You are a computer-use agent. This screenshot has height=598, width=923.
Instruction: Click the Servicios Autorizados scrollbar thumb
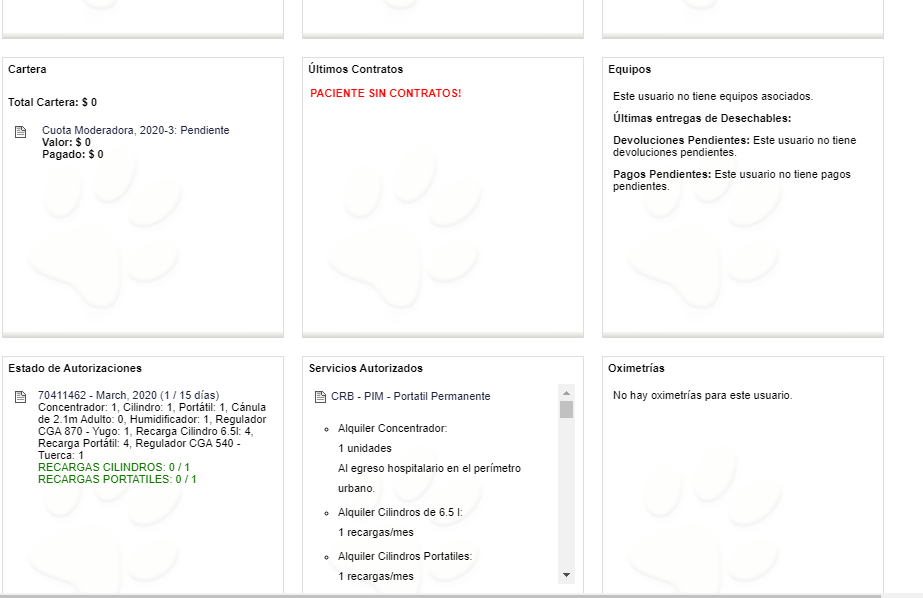coord(566,410)
